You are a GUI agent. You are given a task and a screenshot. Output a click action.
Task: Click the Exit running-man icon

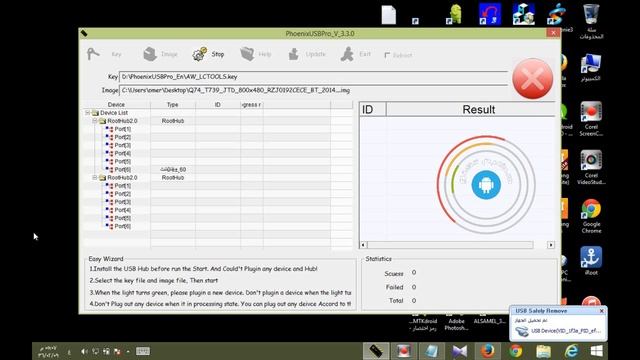[x=347, y=54]
